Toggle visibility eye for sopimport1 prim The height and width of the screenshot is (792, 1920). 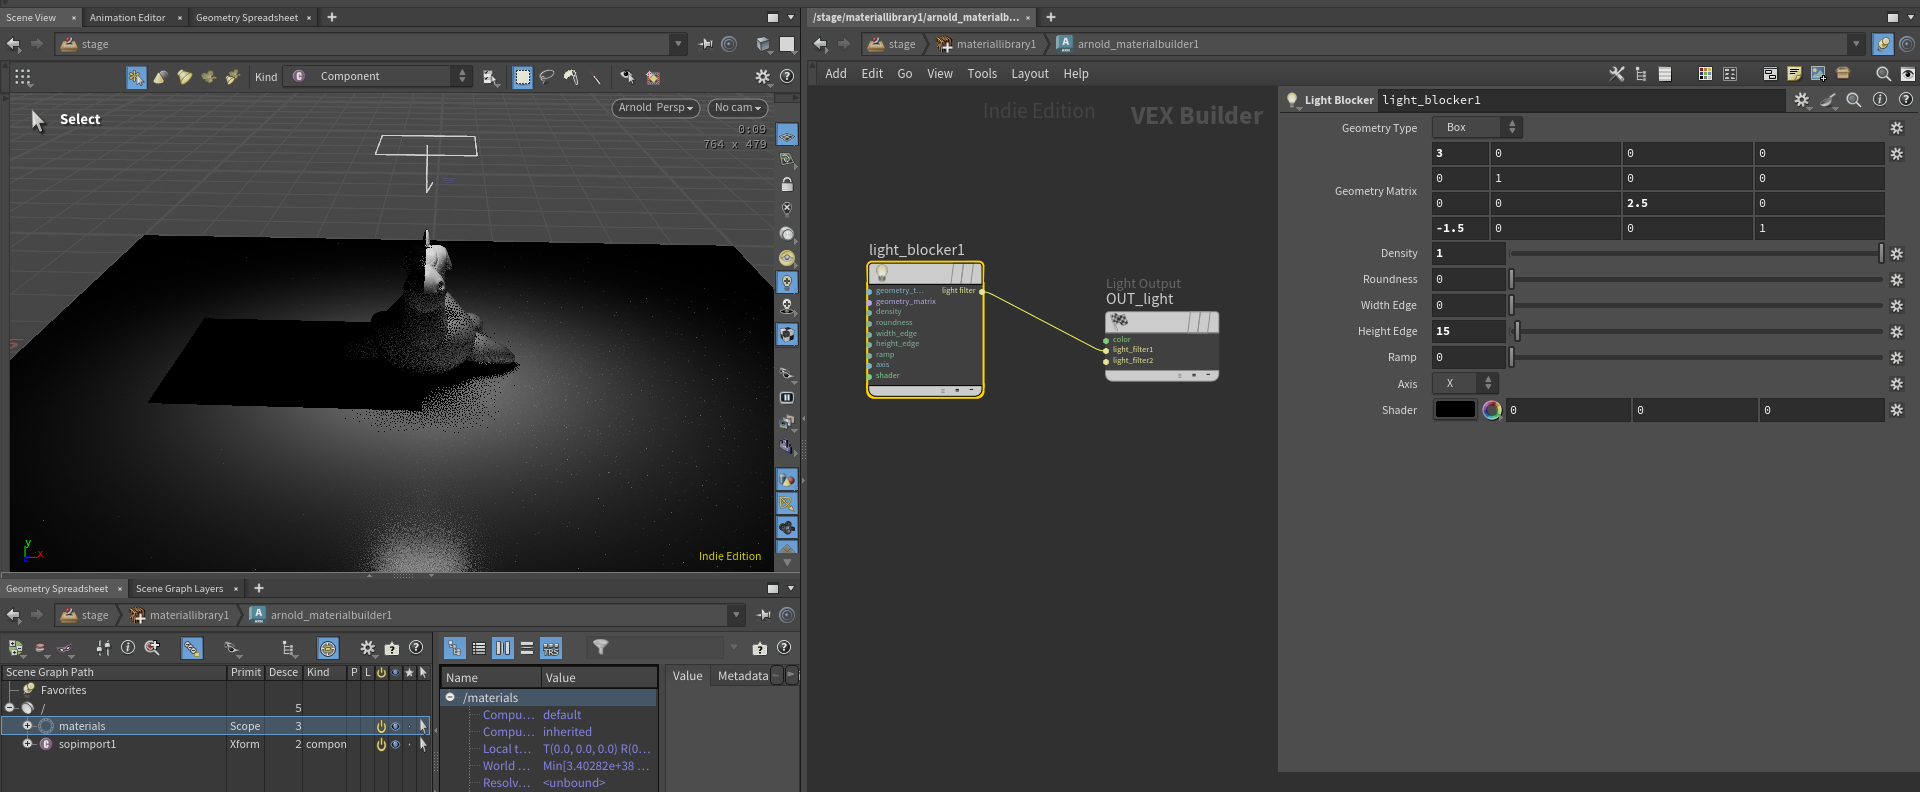click(396, 744)
